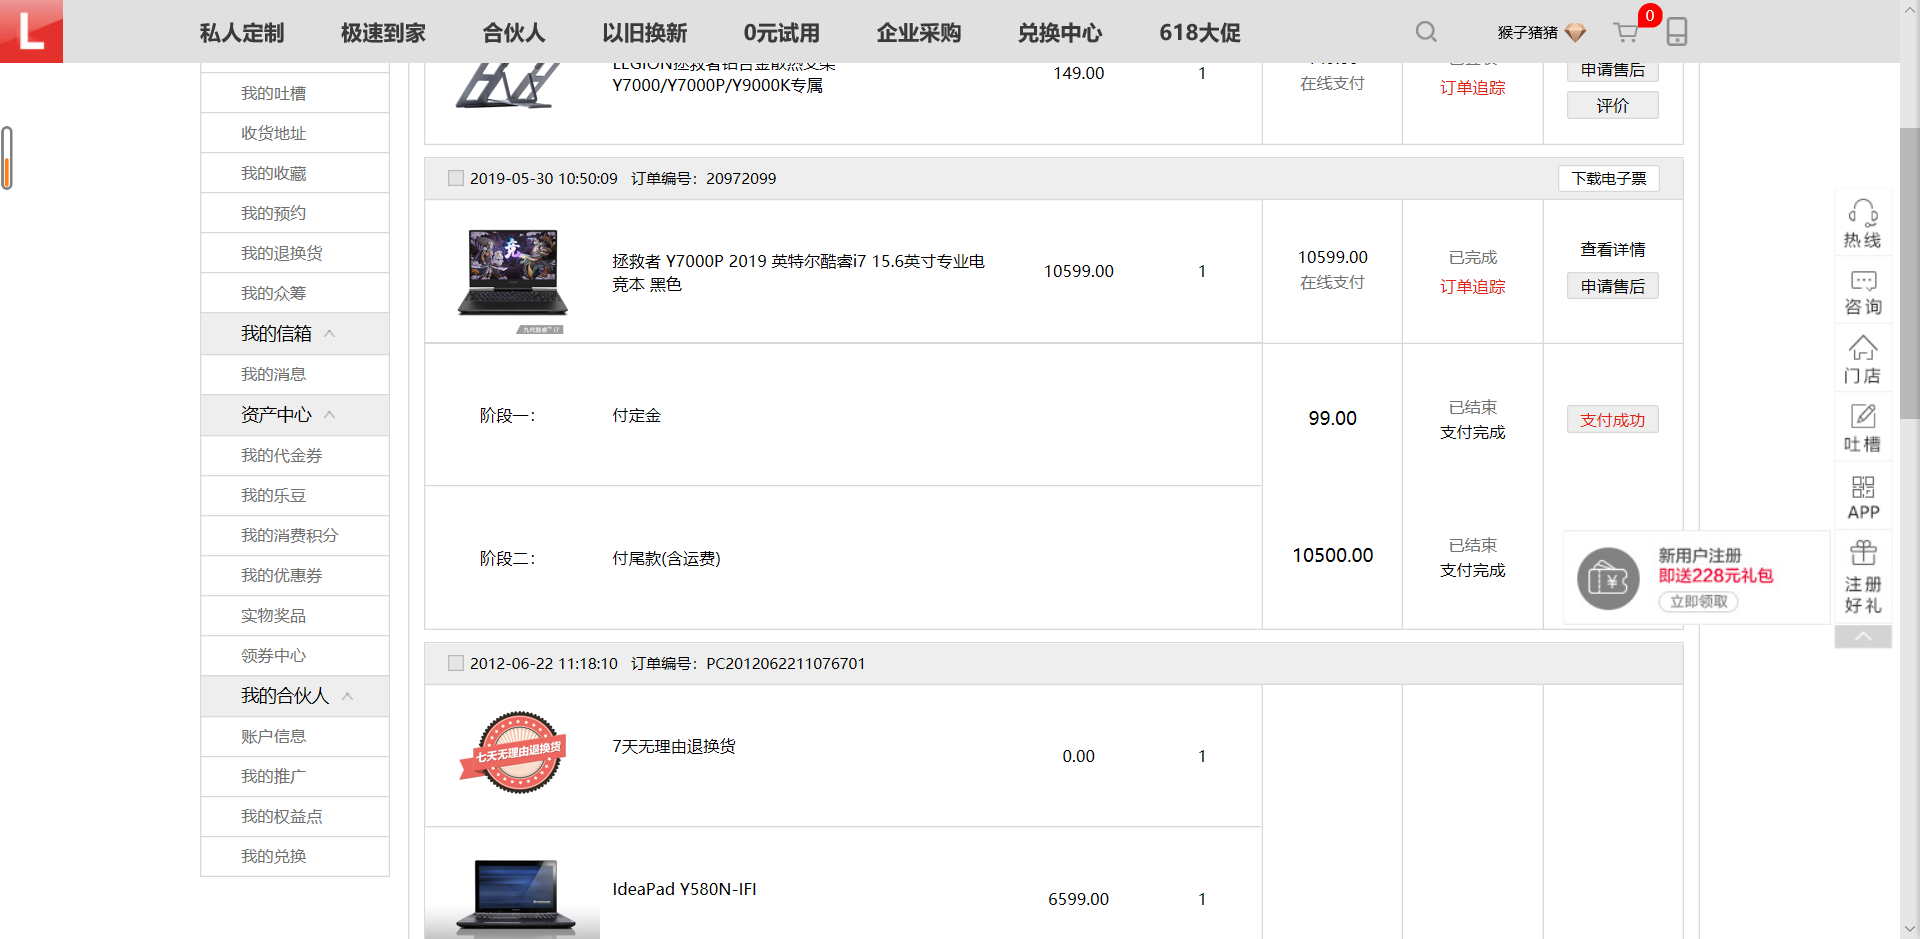This screenshot has height=939, width=1920.
Task: Collapse the 资产中心 sidebar section
Action: [329, 415]
